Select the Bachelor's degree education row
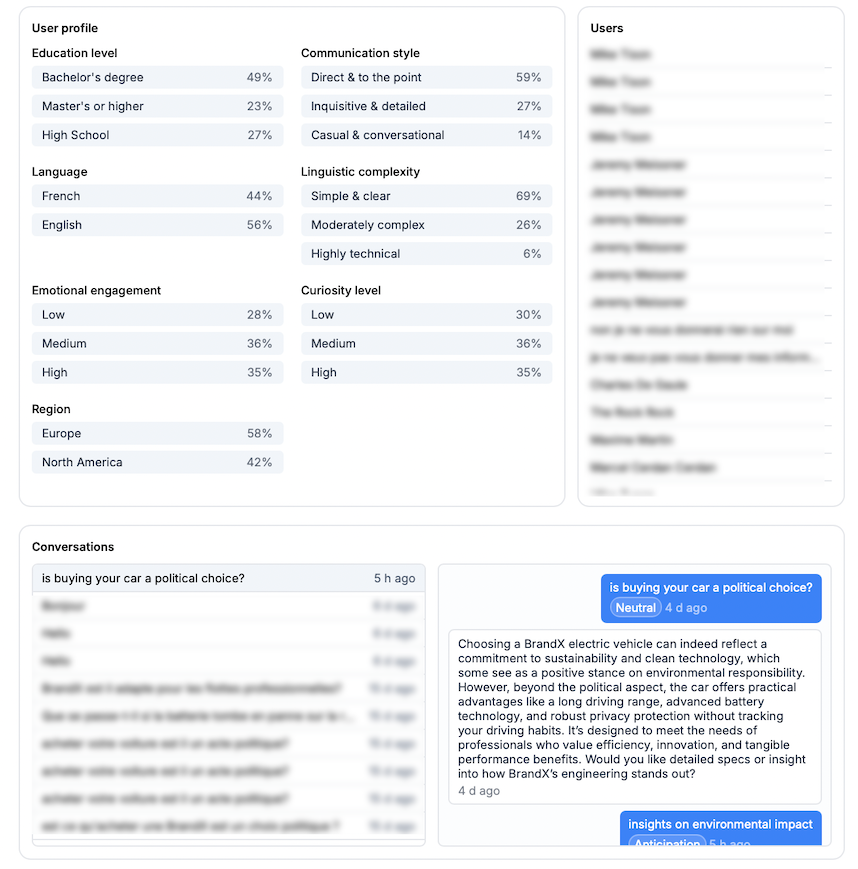 pyautogui.click(x=157, y=78)
